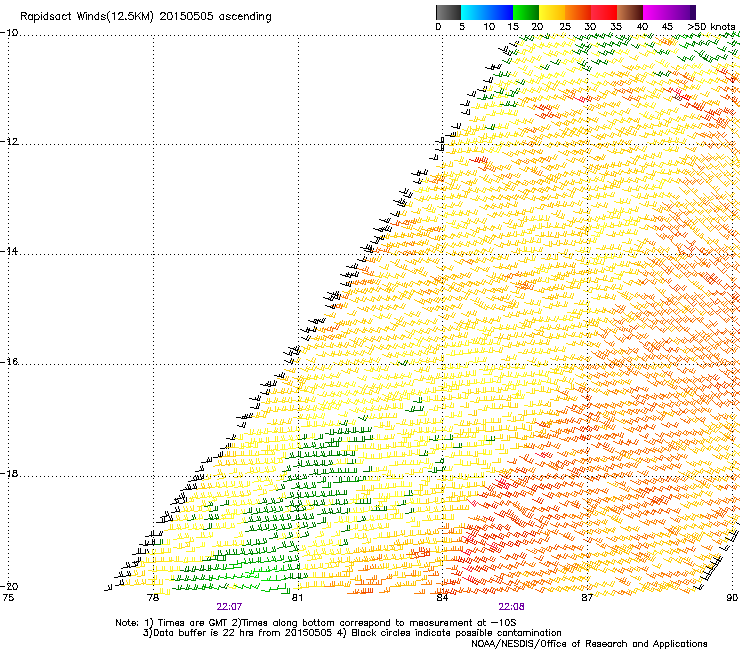This screenshot has width=740, height=650.
Task: Click the purple time stamp '22:07'
Action: [x=229, y=607]
